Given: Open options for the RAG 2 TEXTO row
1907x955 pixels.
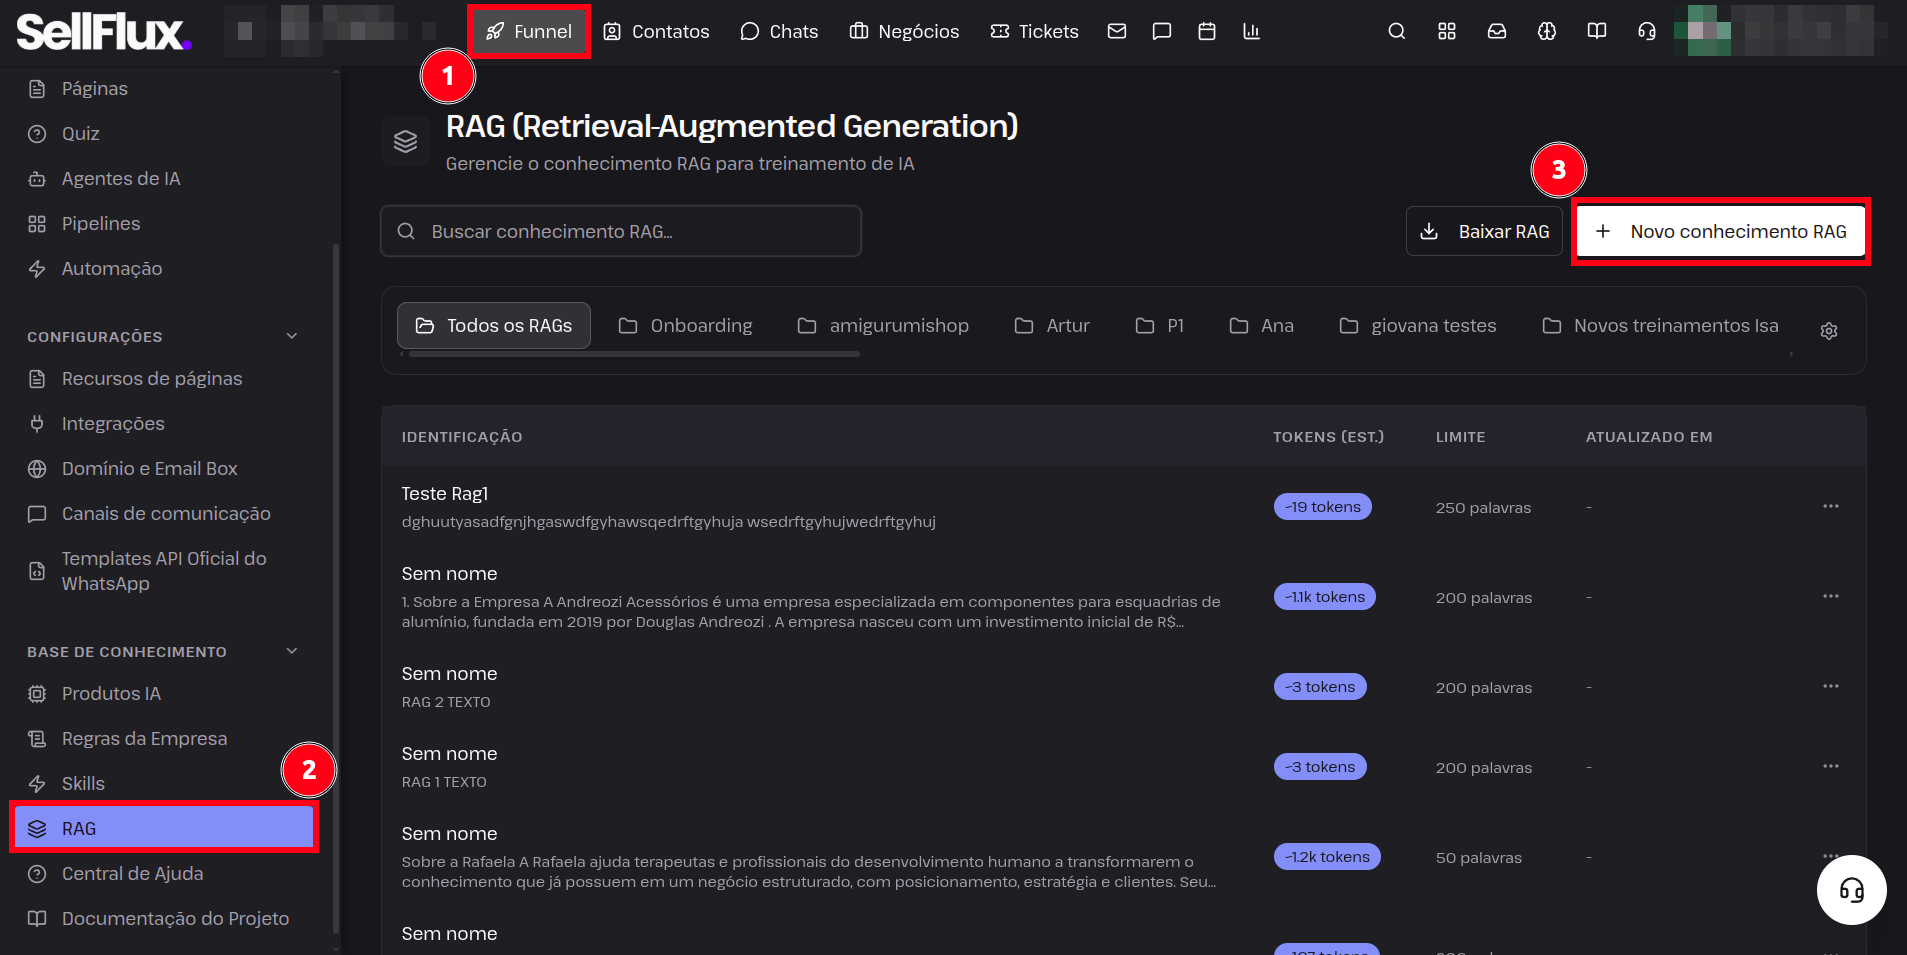Looking at the screenshot, I should pyautogui.click(x=1831, y=686).
